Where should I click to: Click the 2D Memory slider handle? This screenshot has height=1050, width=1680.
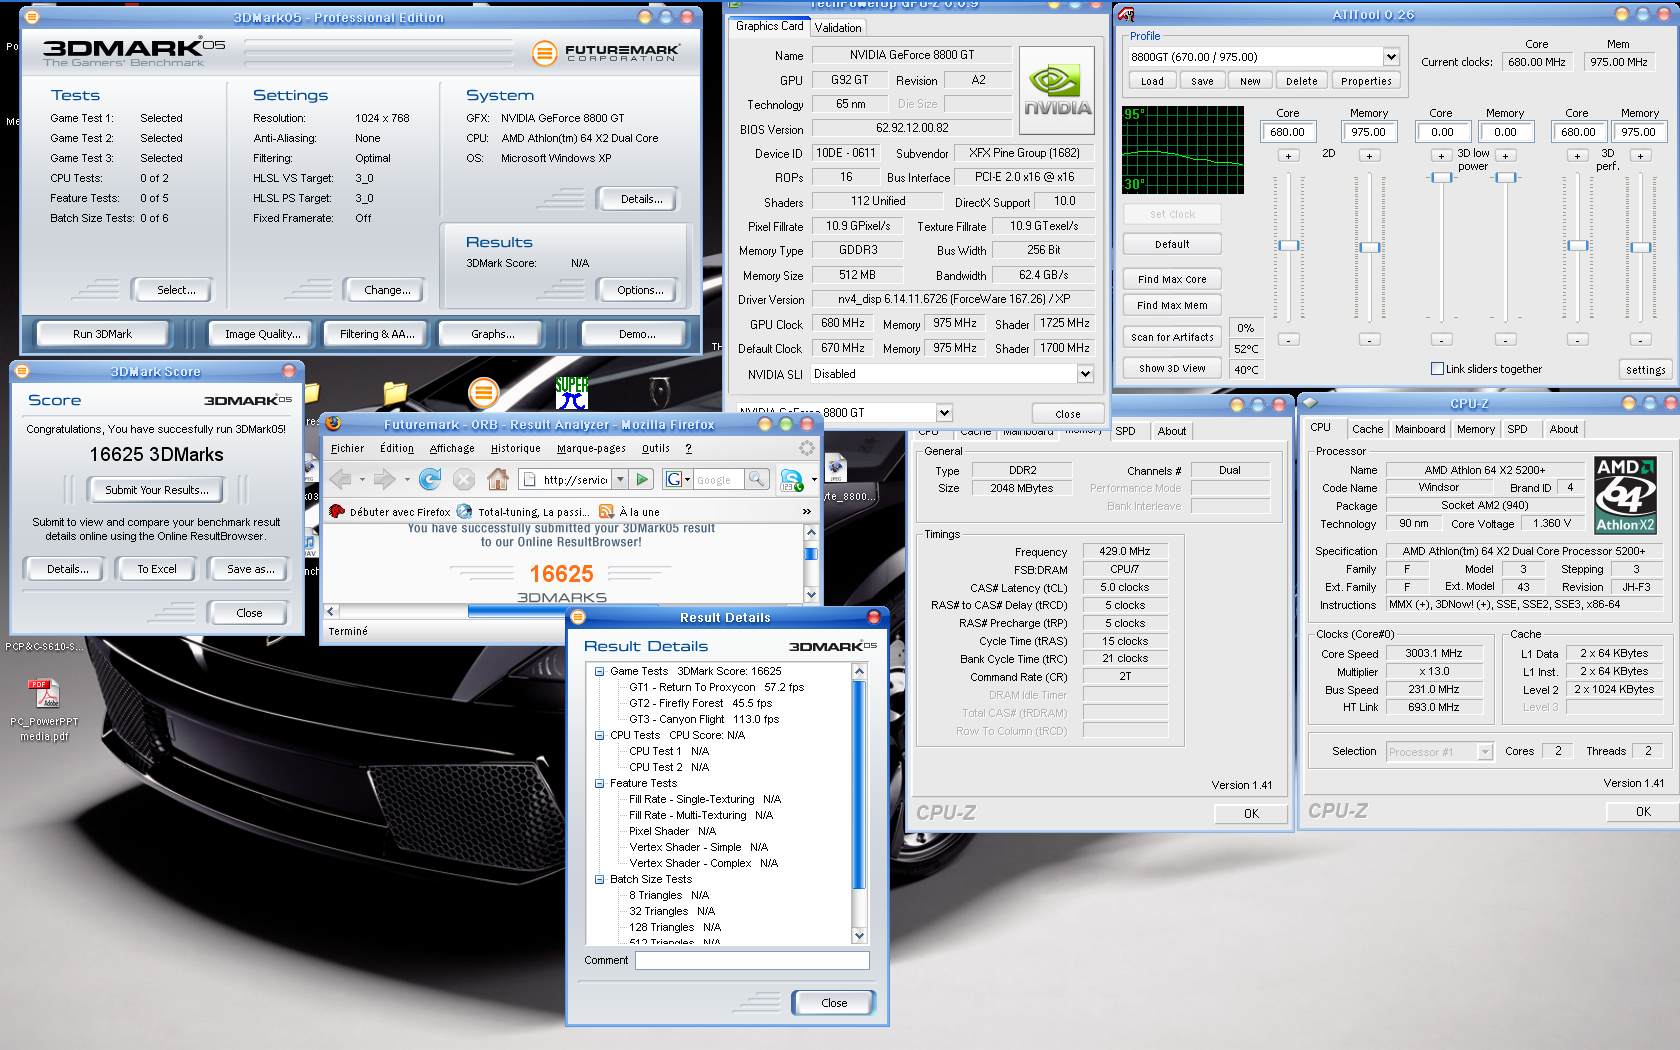click(x=1370, y=246)
